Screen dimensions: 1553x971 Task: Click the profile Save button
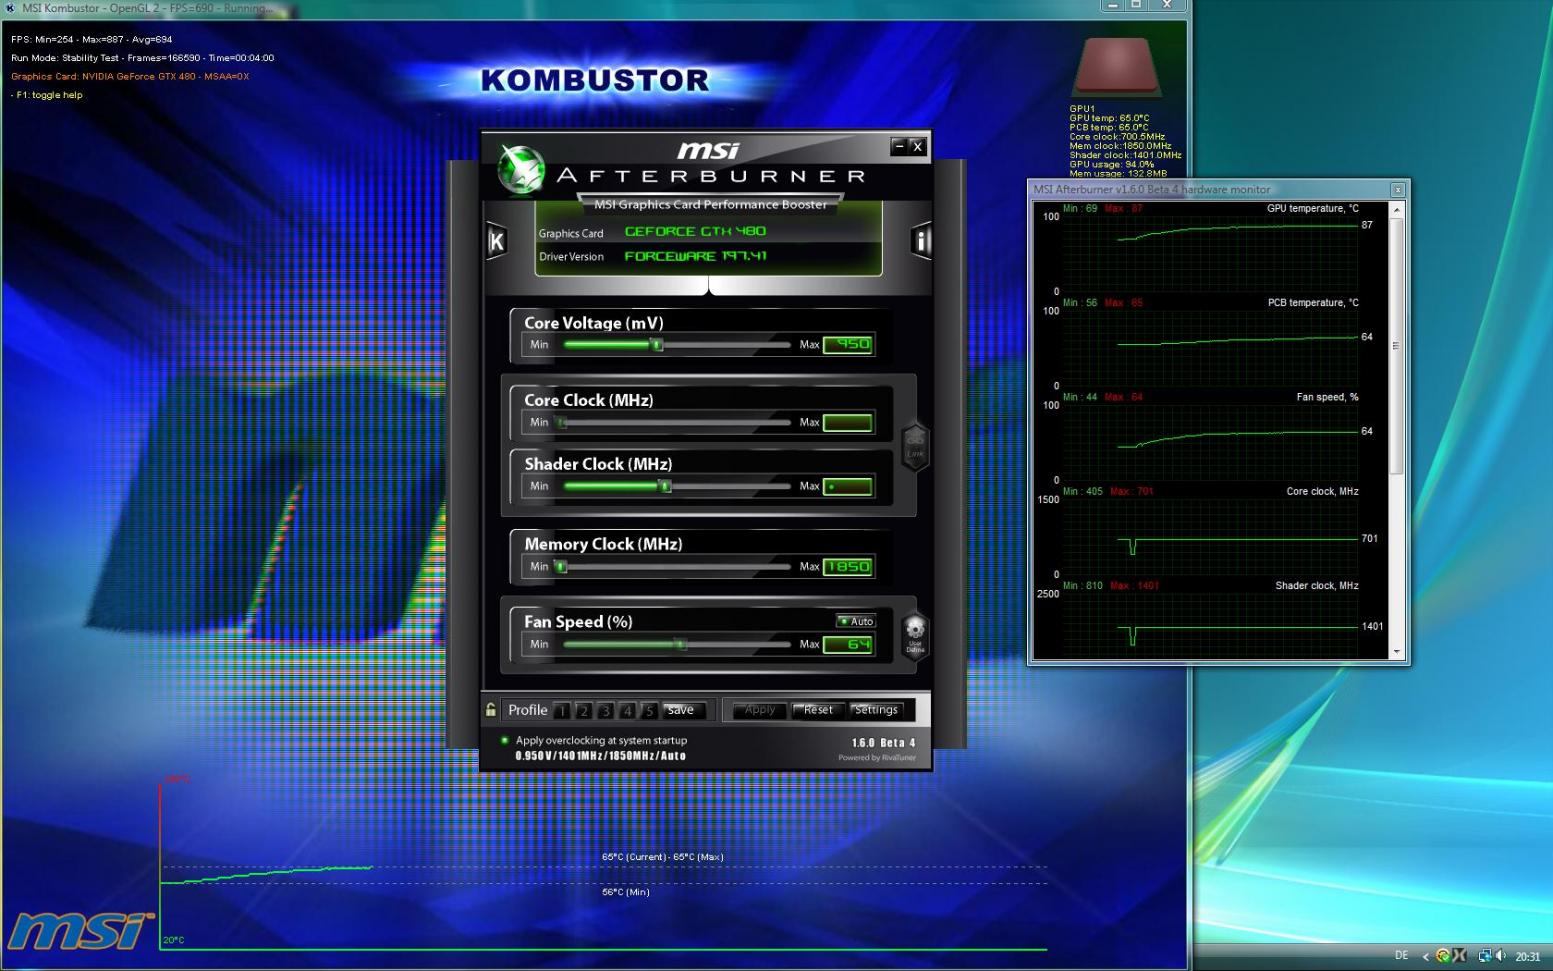tap(682, 710)
